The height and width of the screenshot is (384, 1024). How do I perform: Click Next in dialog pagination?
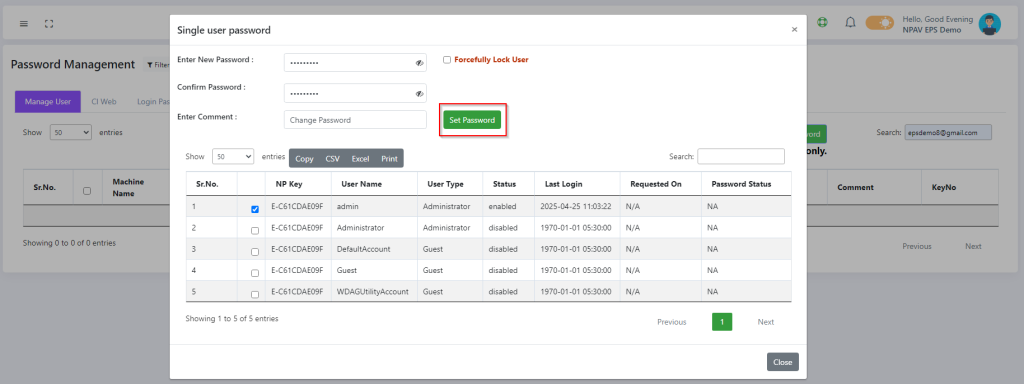[765, 322]
